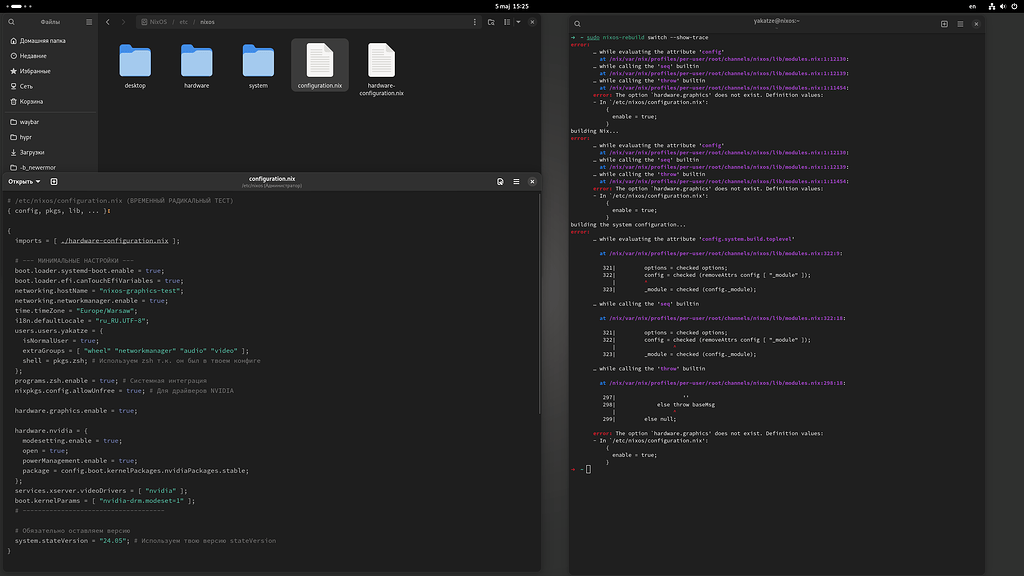Open the kebab menu in the Files window

coord(474,21)
